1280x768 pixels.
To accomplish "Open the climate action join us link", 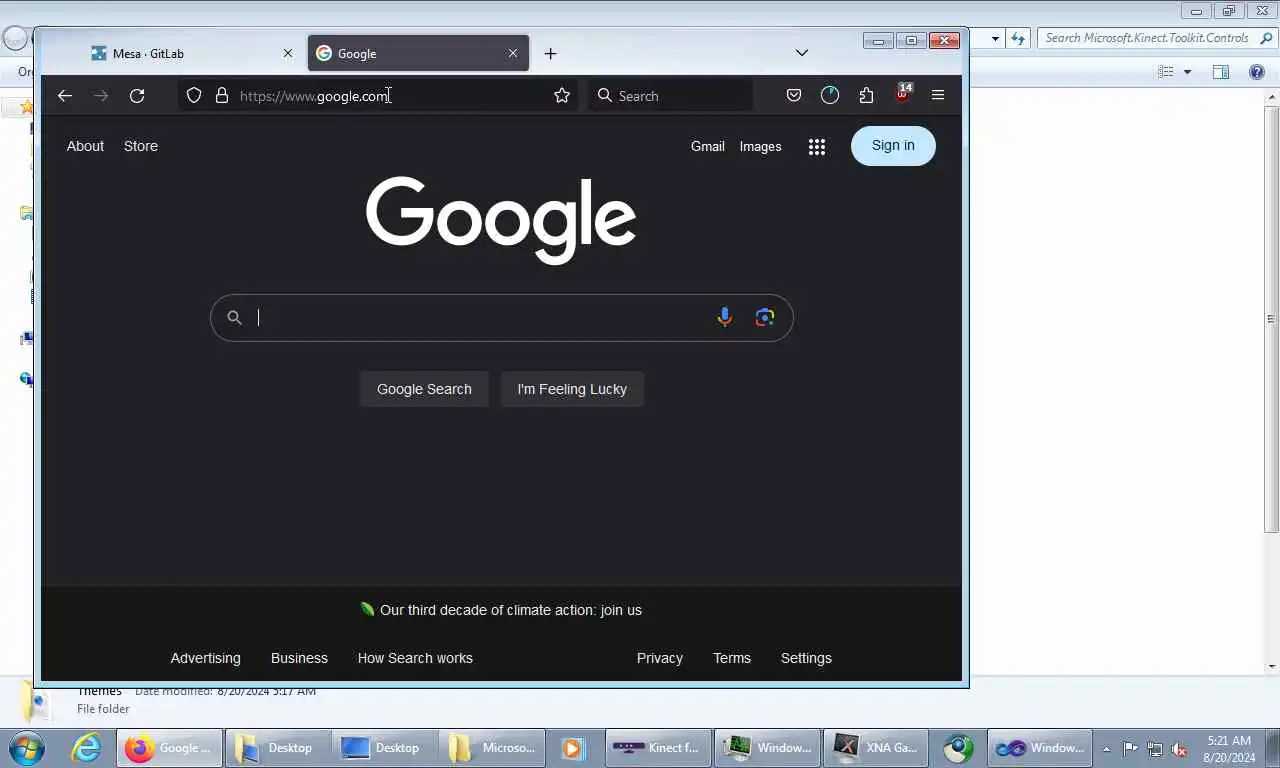I will tap(511, 610).
